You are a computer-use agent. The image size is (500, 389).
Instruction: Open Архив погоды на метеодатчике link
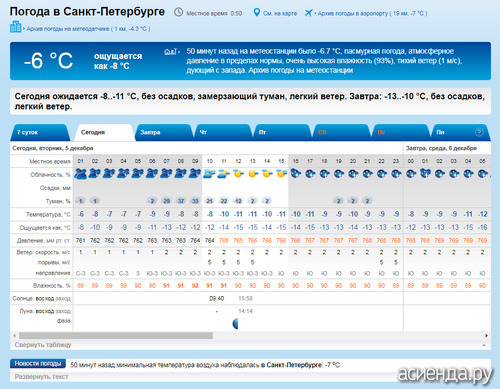[x=88, y=29]
